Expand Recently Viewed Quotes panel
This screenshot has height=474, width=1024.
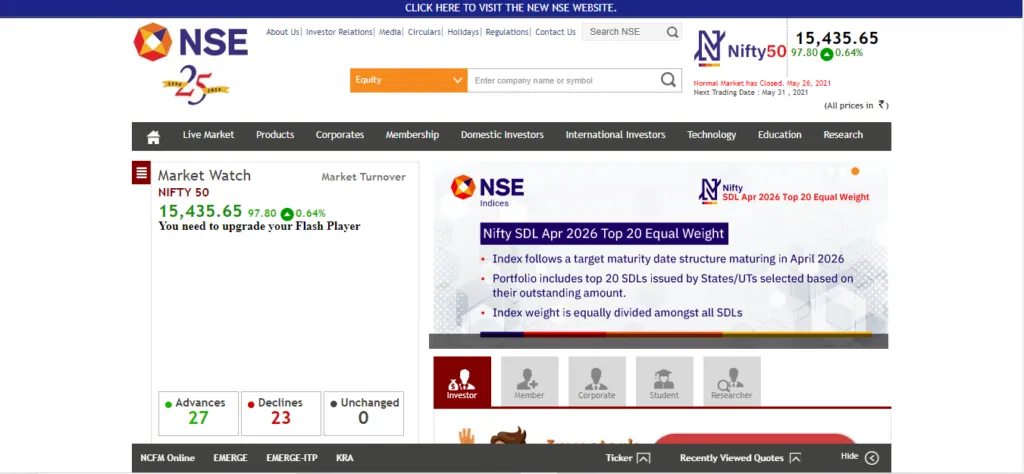(x=740, y=458)
